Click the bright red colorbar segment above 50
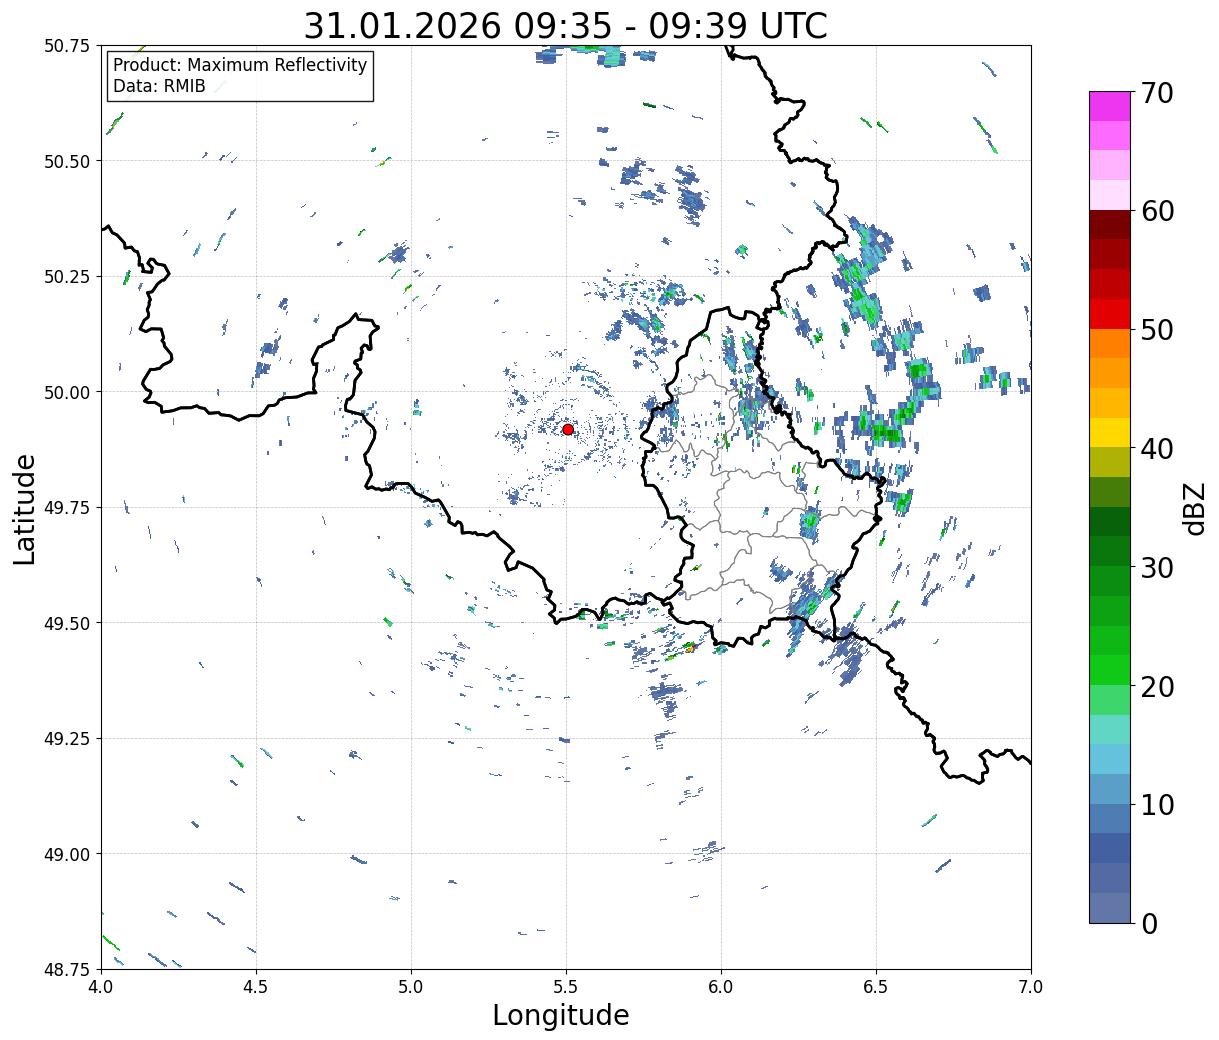1219x1040 pixels. click(1109, 314)
